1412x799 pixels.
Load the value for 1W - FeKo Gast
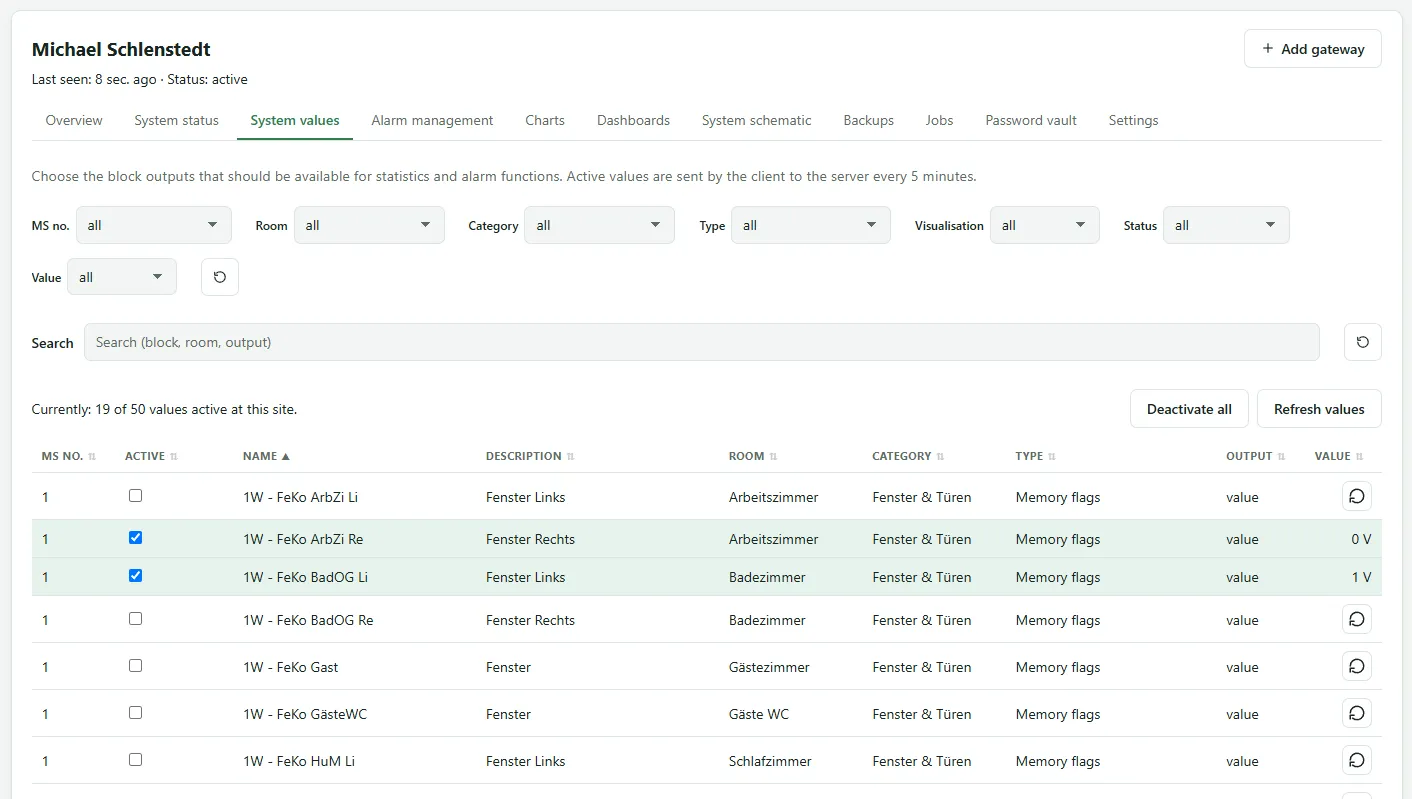[1357, 666]
